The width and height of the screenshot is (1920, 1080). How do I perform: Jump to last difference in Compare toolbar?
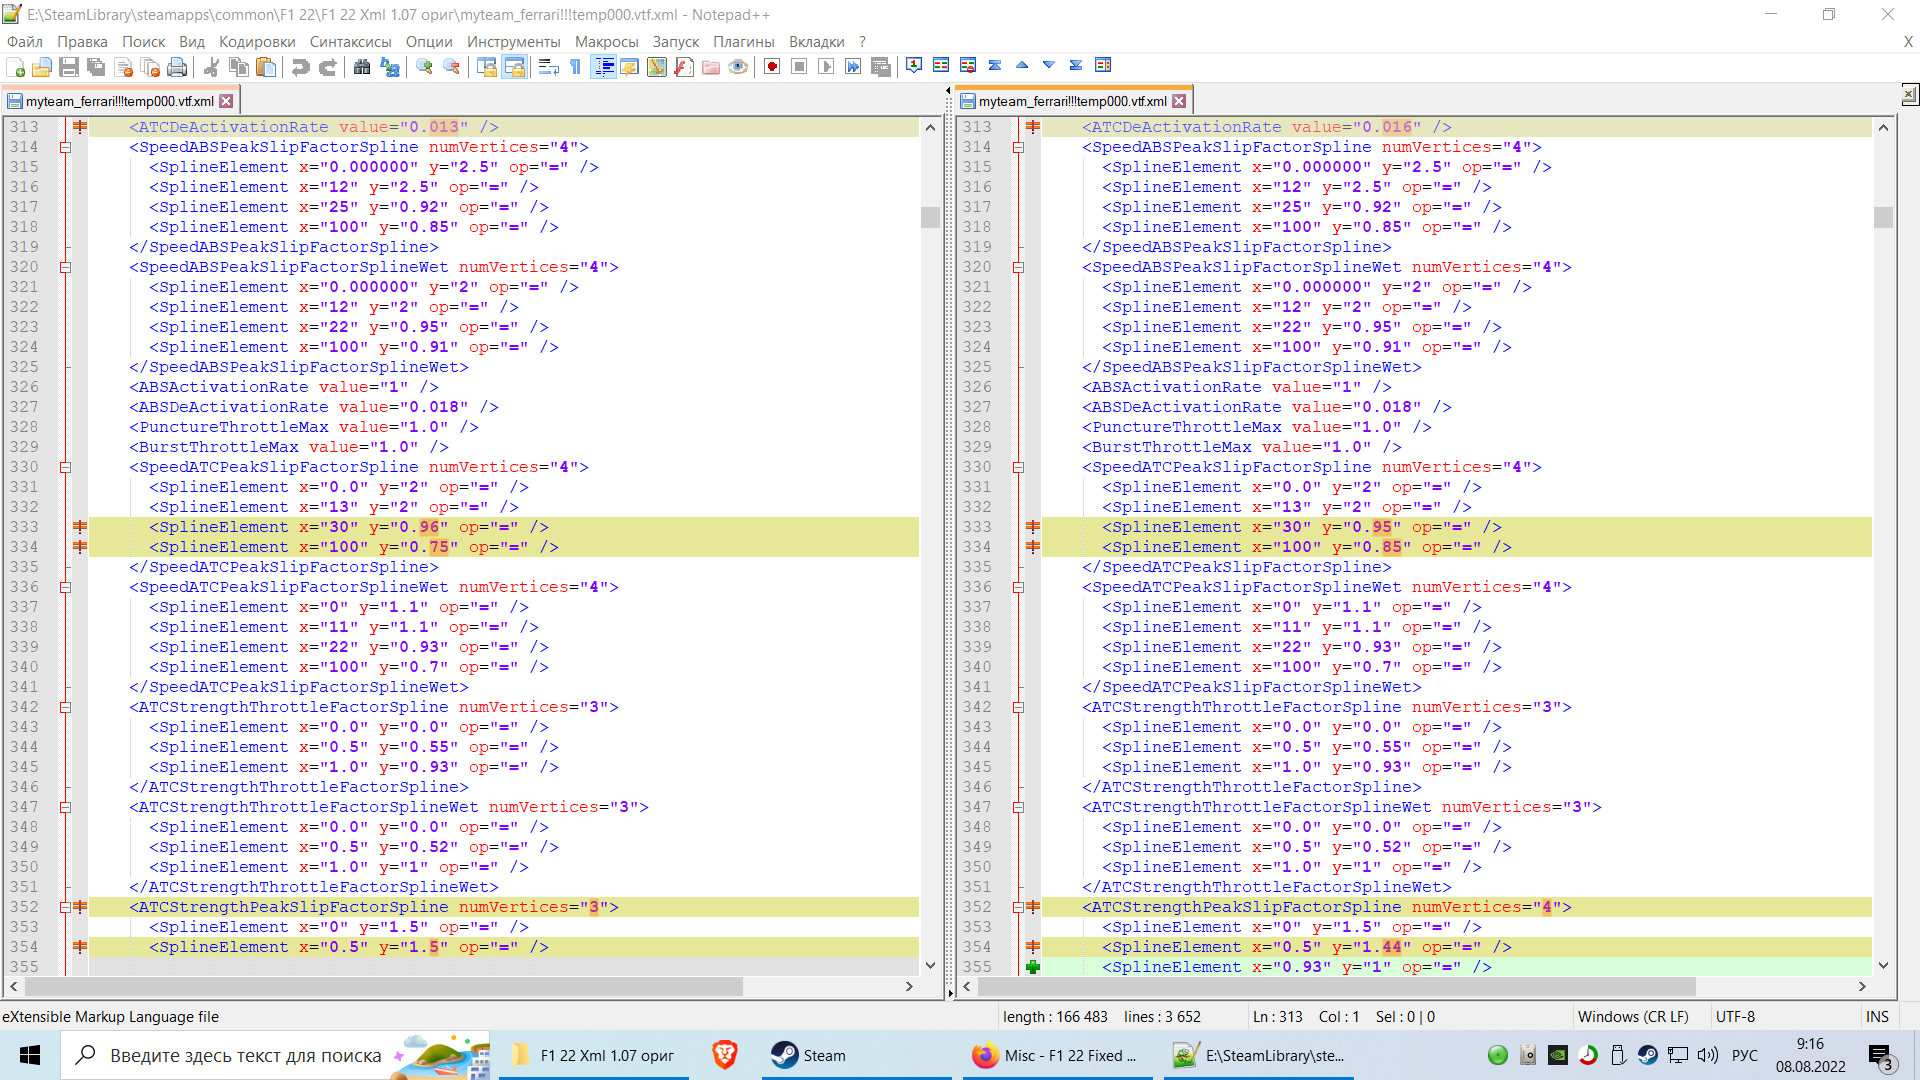[x=1076, y=65]
